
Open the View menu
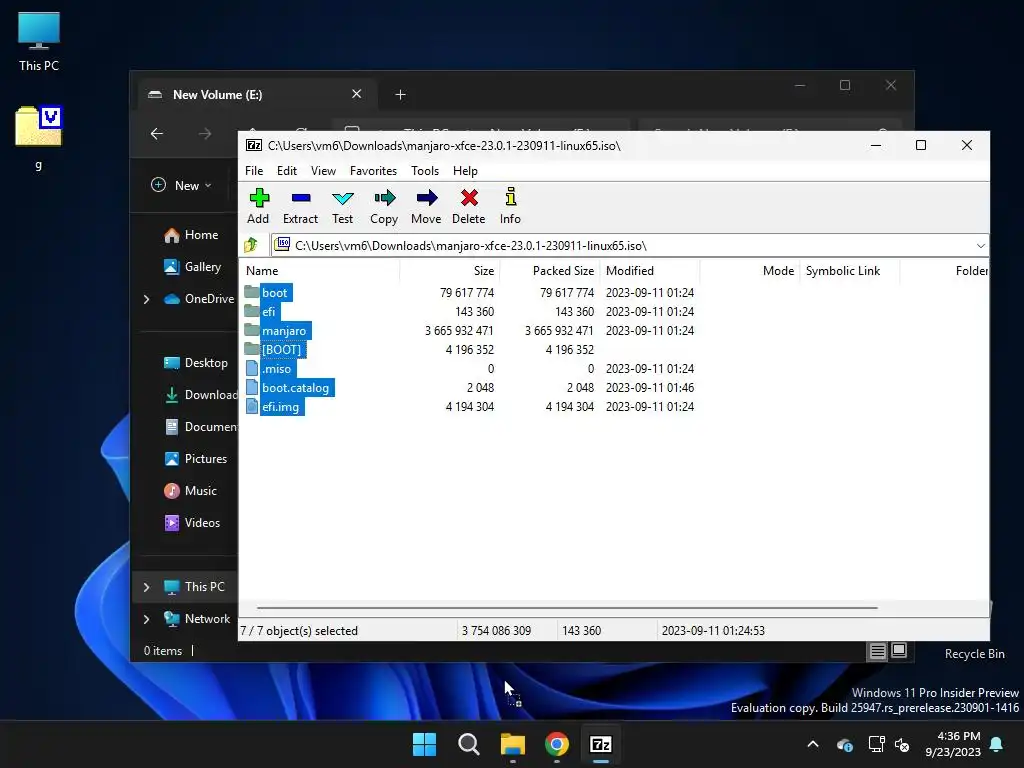click(x=323, y=170)
